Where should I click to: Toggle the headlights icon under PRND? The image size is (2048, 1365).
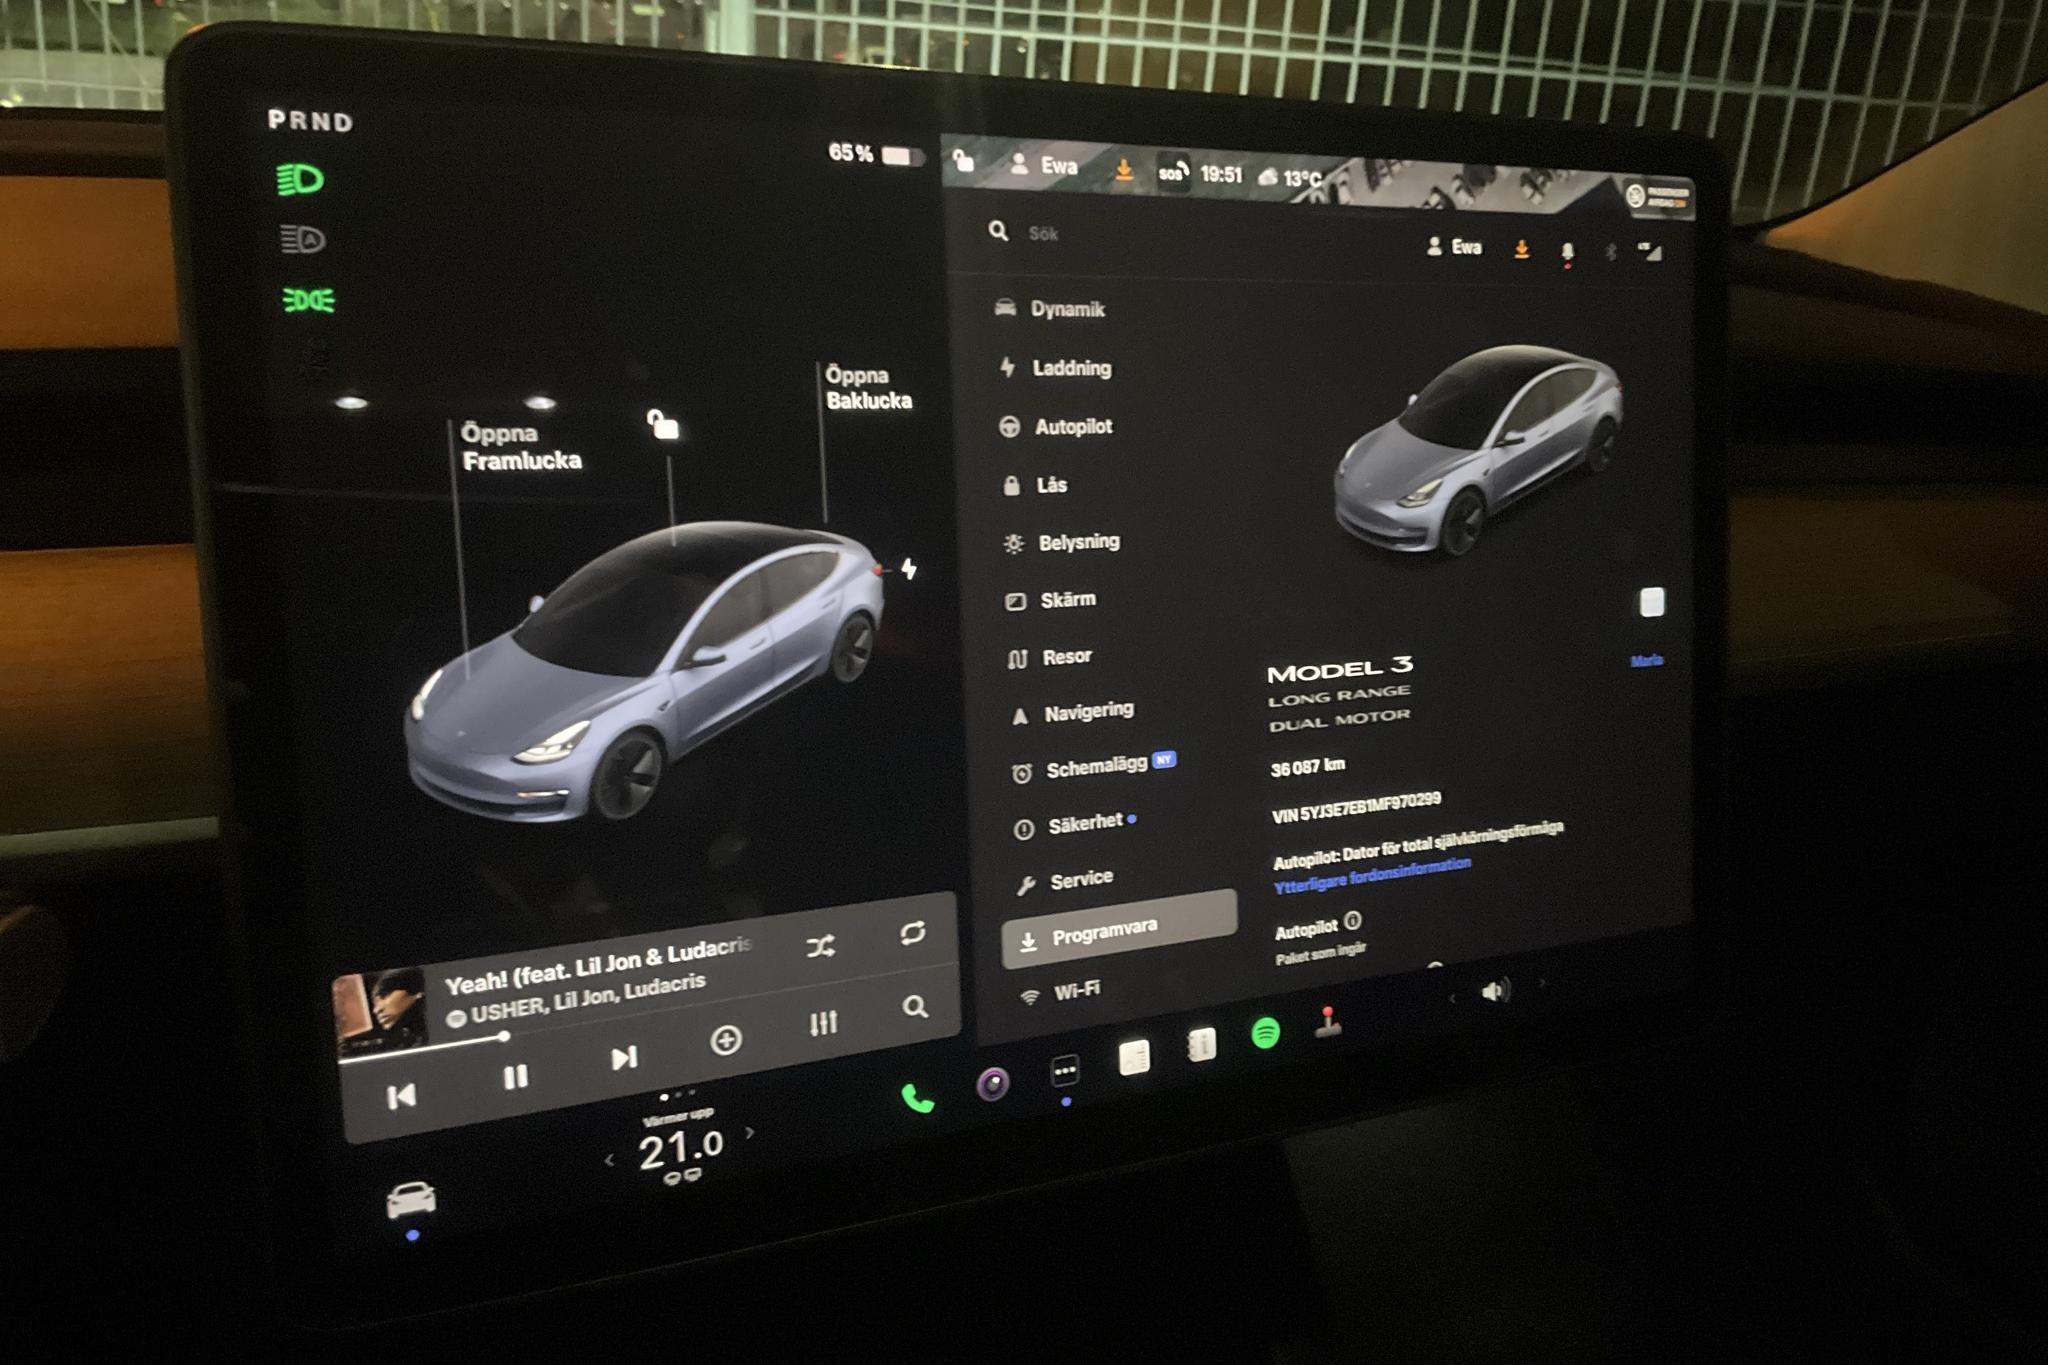[300, 180]
